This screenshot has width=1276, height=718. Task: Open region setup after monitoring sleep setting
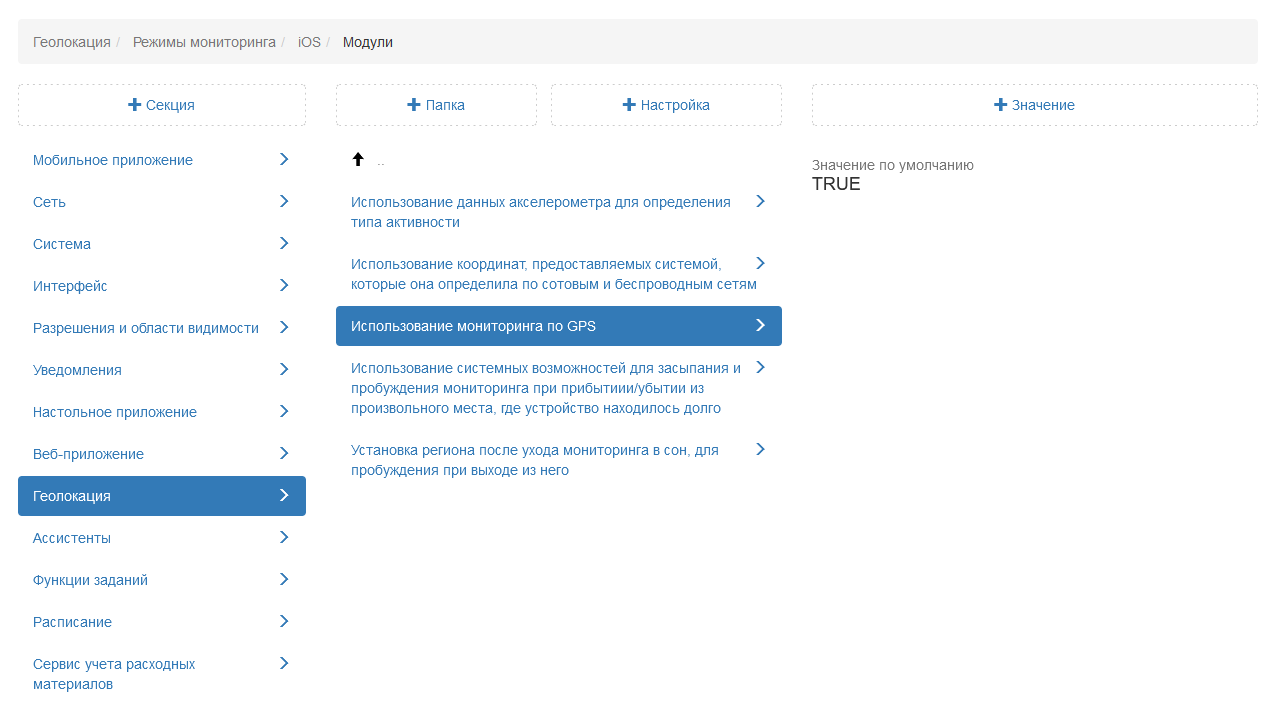[x=535, y=460]
